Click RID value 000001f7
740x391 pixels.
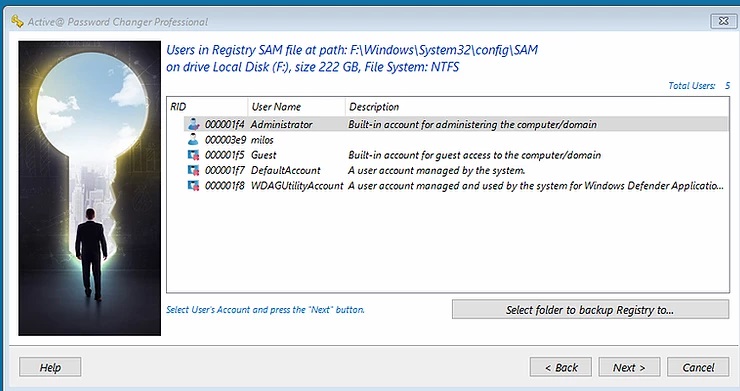tap(224, 170)
